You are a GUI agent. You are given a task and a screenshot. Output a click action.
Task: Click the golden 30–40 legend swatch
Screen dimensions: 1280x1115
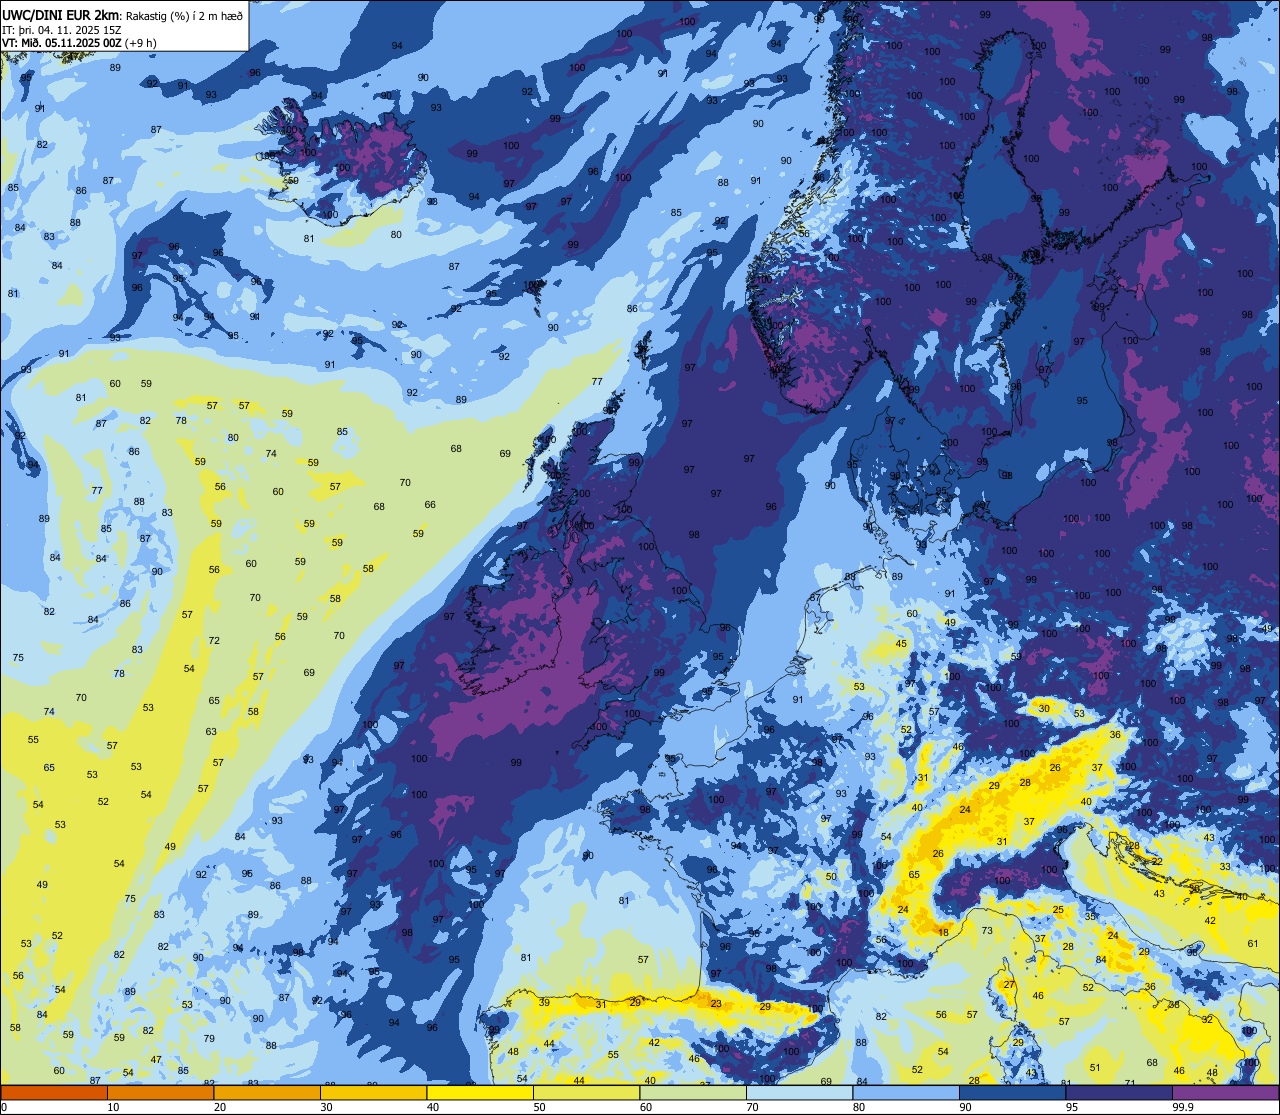pyautogui.click(x=373, y=1093)
